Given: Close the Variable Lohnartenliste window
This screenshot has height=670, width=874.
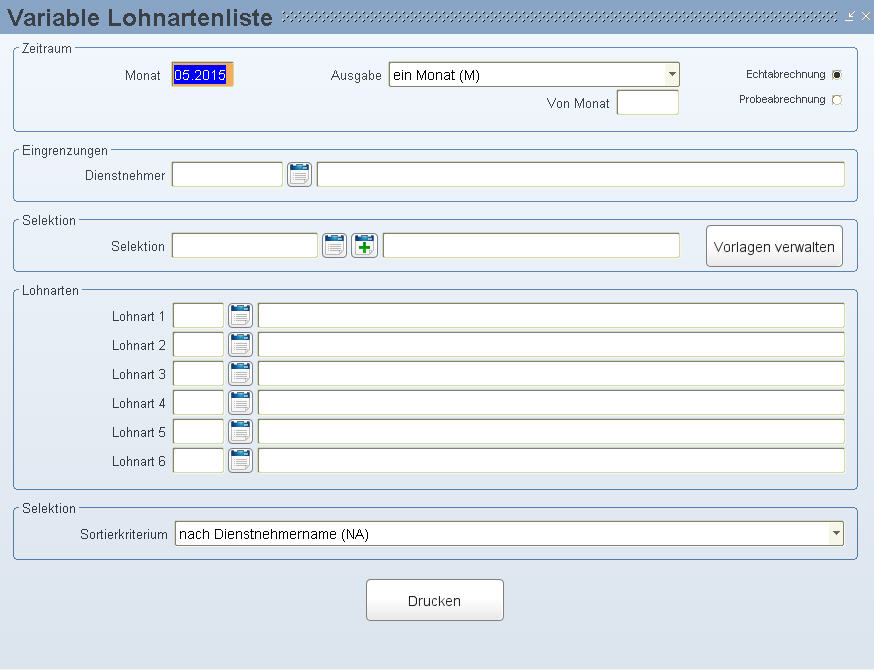Looking at the screenshot, I should click(x=865, y=16).
